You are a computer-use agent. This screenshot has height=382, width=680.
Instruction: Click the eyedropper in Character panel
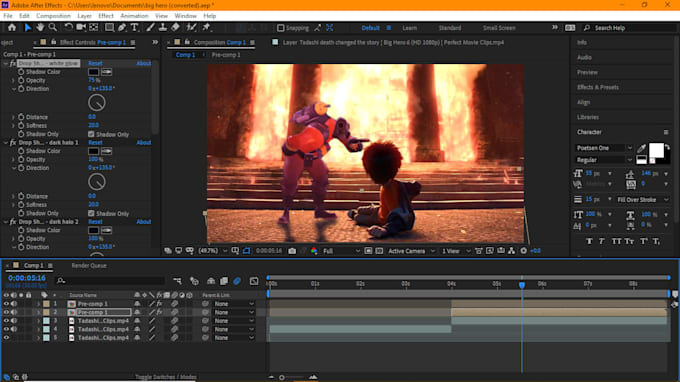641,149
